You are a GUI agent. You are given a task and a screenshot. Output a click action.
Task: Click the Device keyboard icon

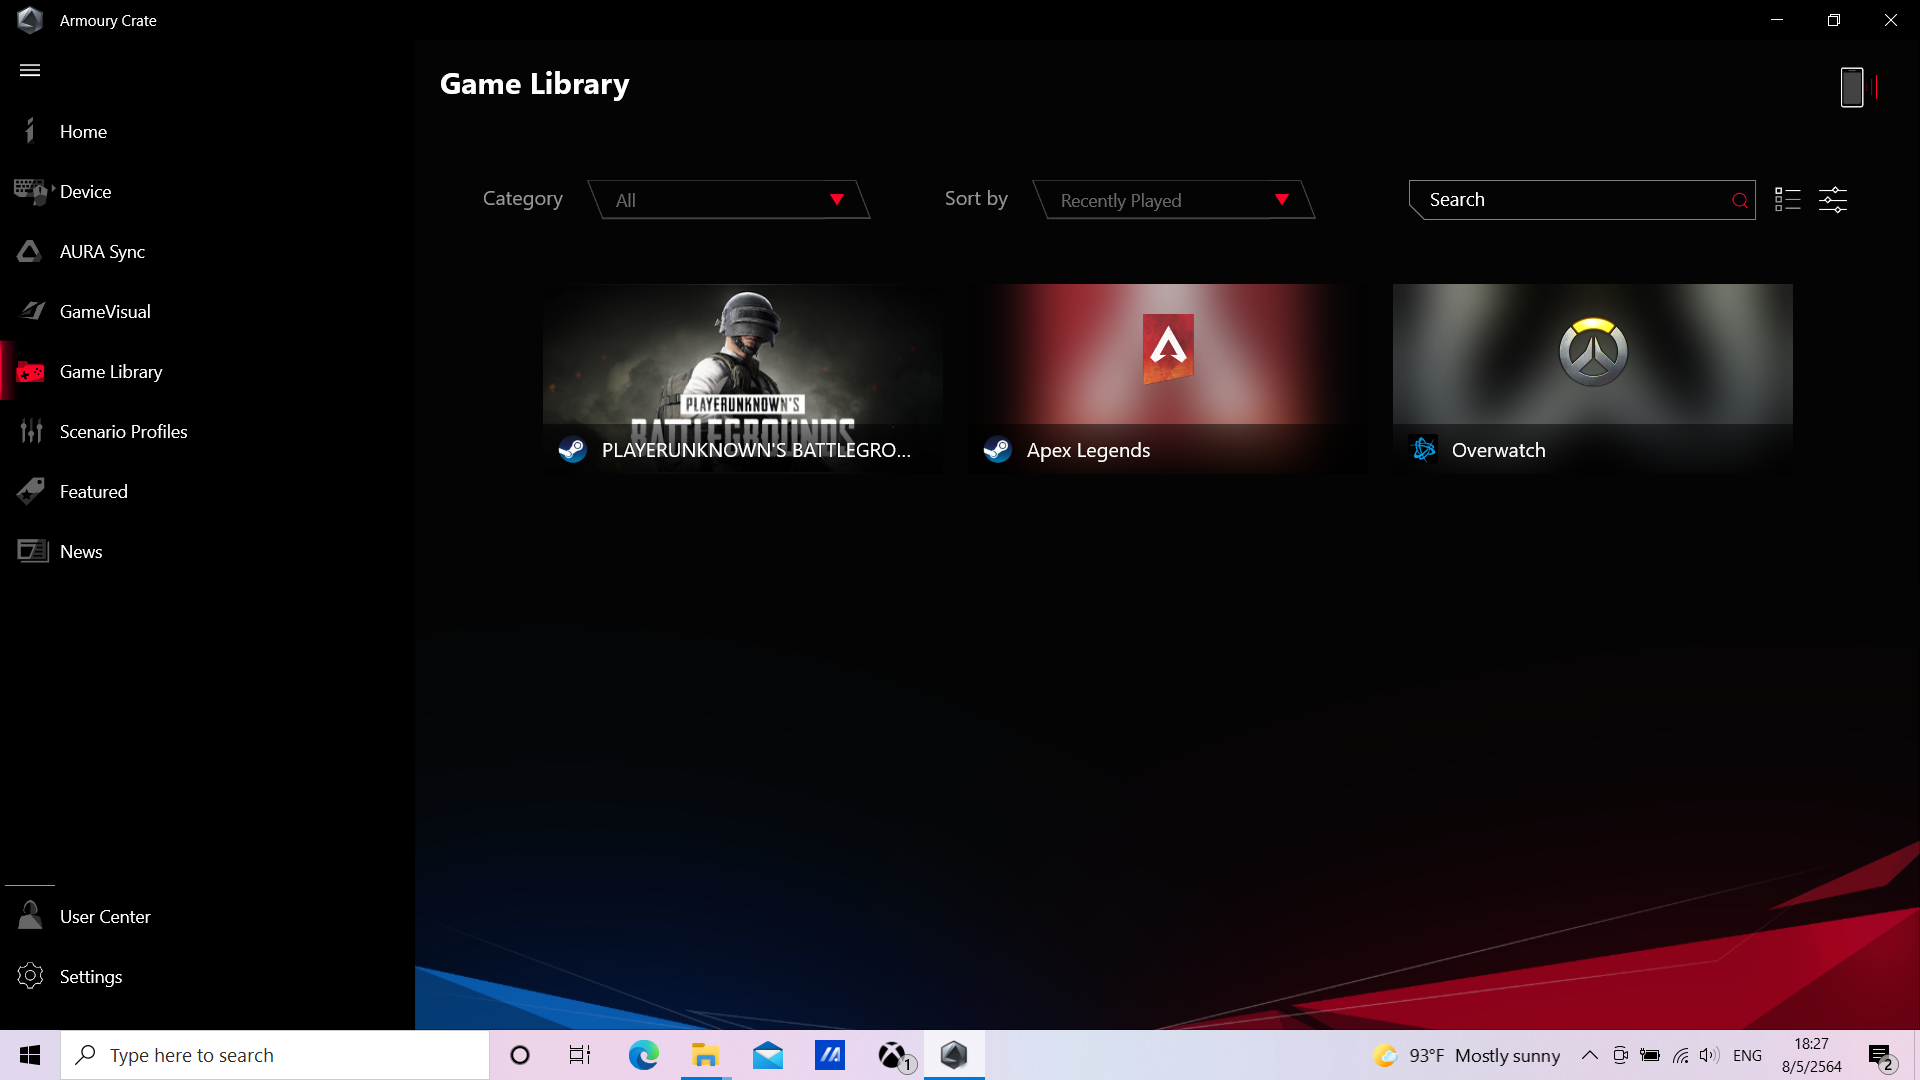(30, 191)
